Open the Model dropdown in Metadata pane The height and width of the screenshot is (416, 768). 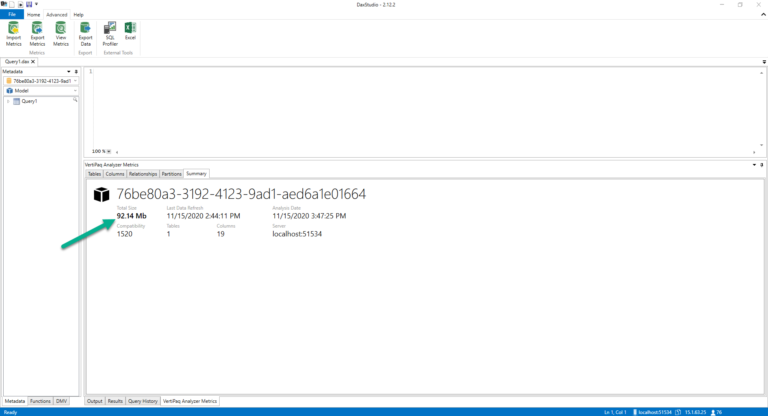(x=75, y=91)
